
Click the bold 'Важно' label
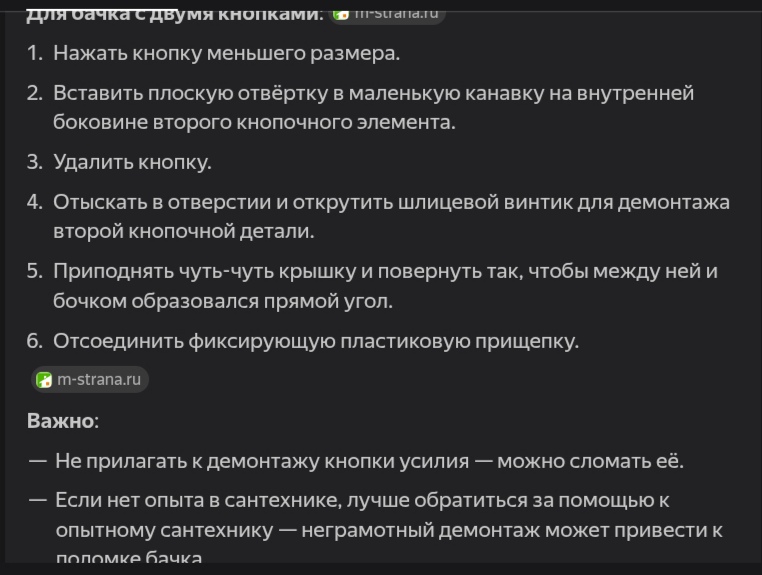pyautogui.click(x=60, y=420)
